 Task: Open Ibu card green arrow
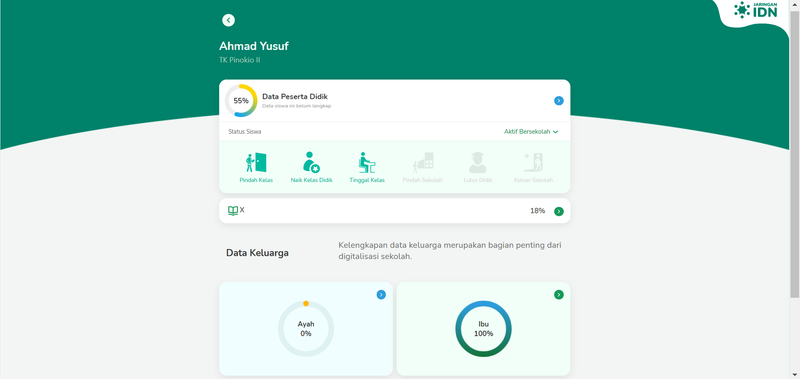tap(559, 294)
